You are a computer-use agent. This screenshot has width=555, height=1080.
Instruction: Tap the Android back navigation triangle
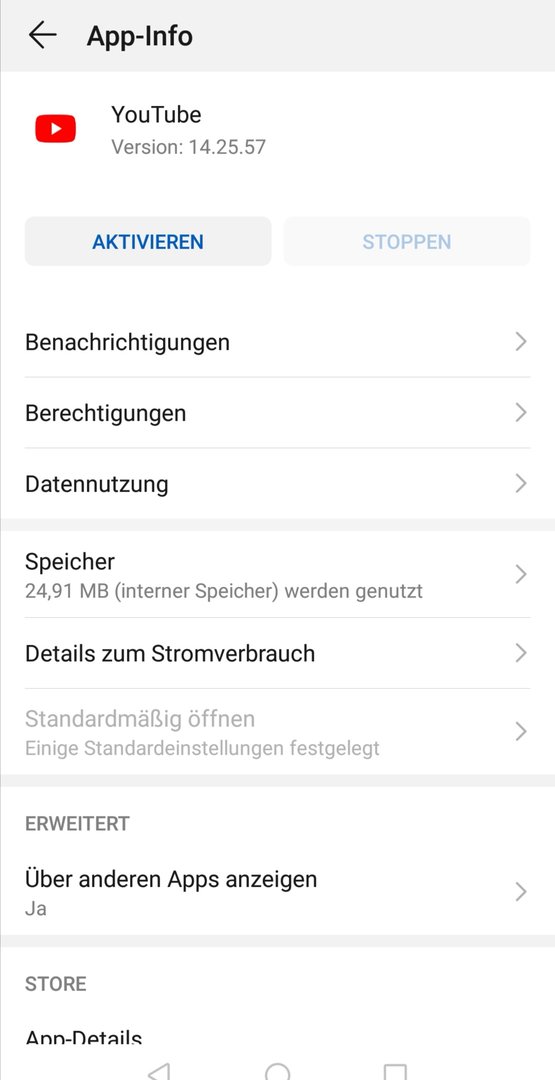tap(159, 1071)
